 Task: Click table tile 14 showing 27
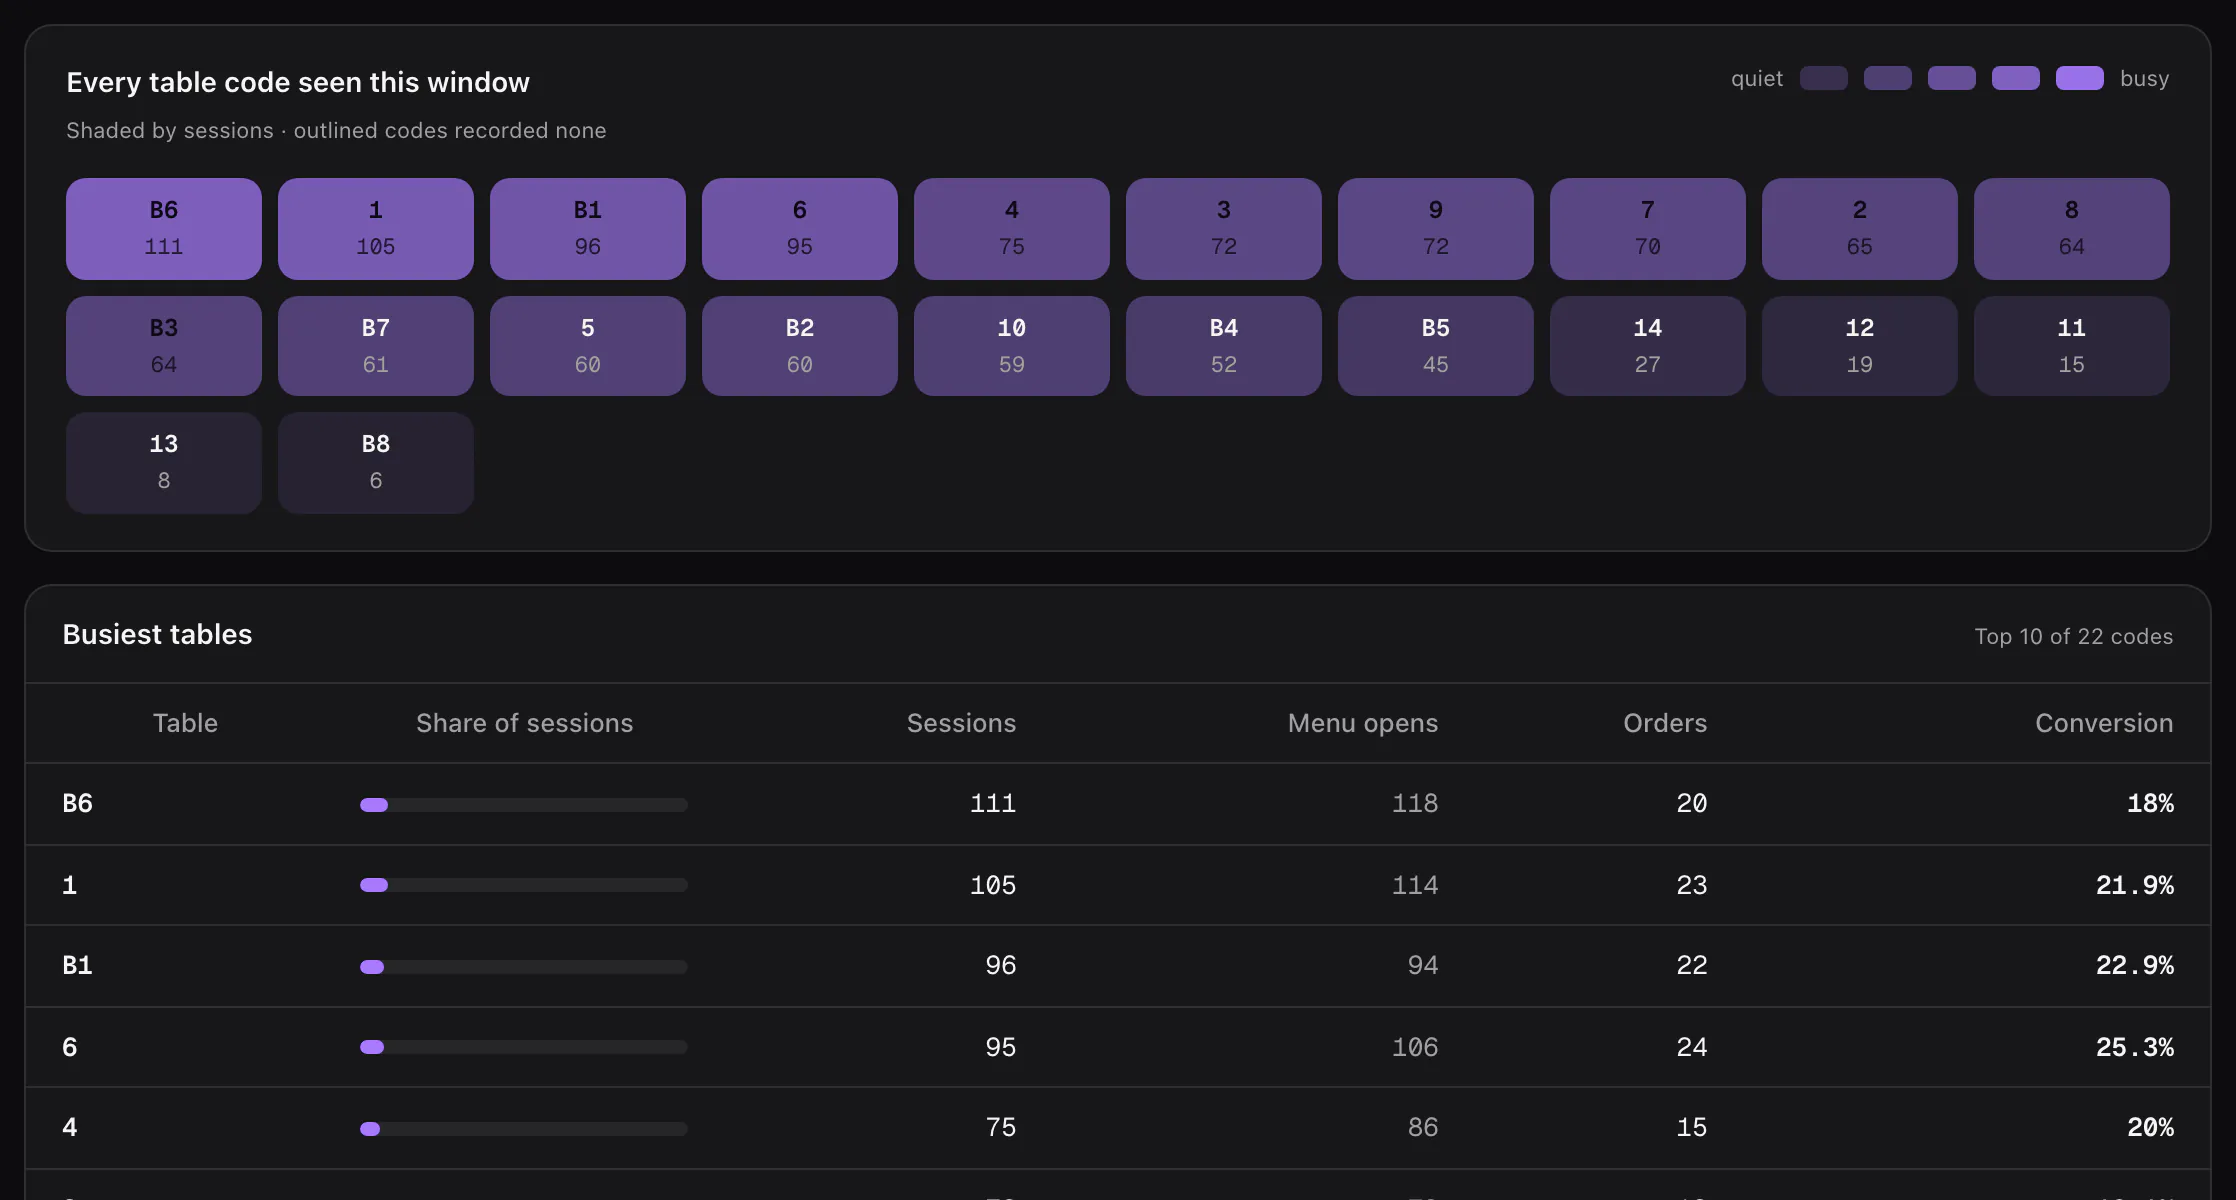1648,346
